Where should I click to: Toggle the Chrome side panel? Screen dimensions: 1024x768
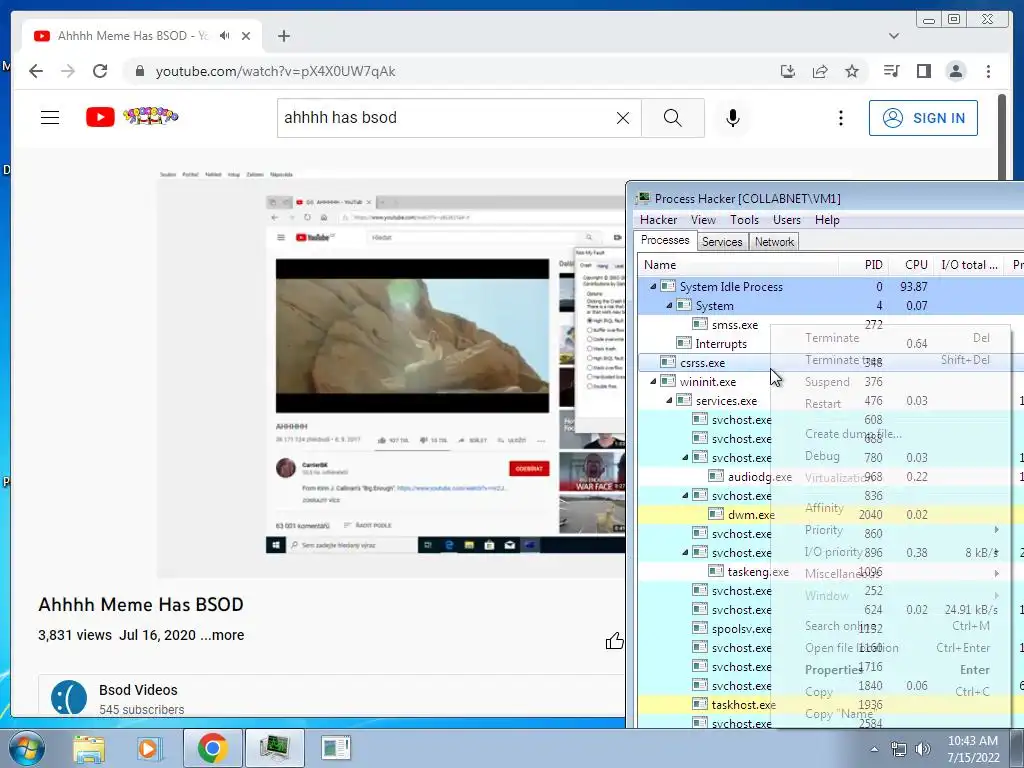pyautogui.click(x=923, y=71)
